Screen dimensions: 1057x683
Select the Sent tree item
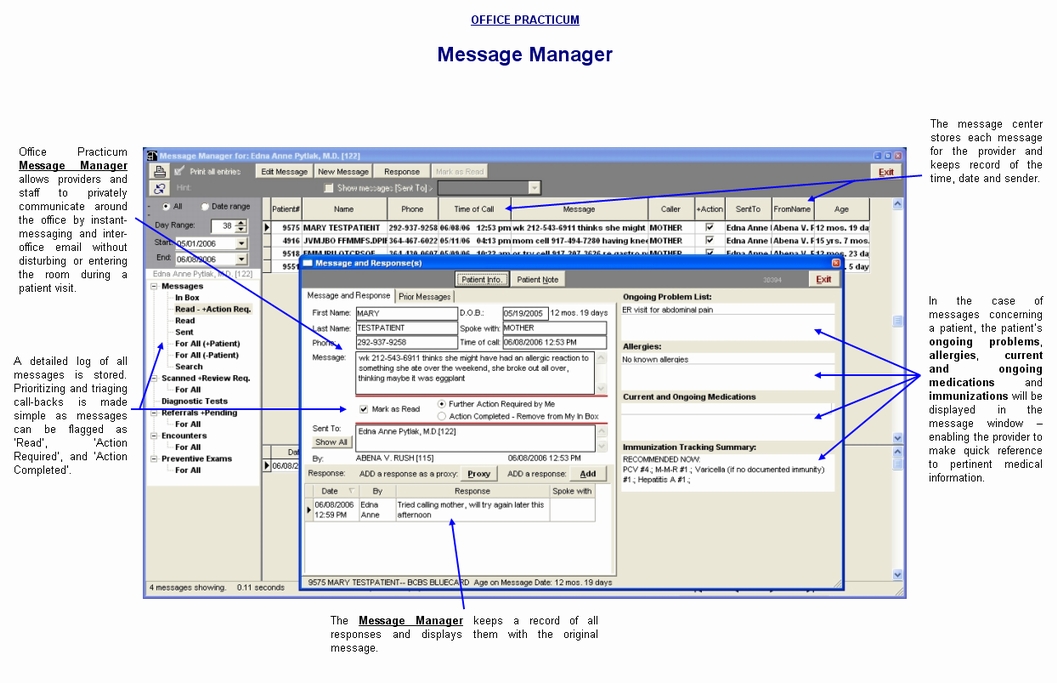coord(184,332)
